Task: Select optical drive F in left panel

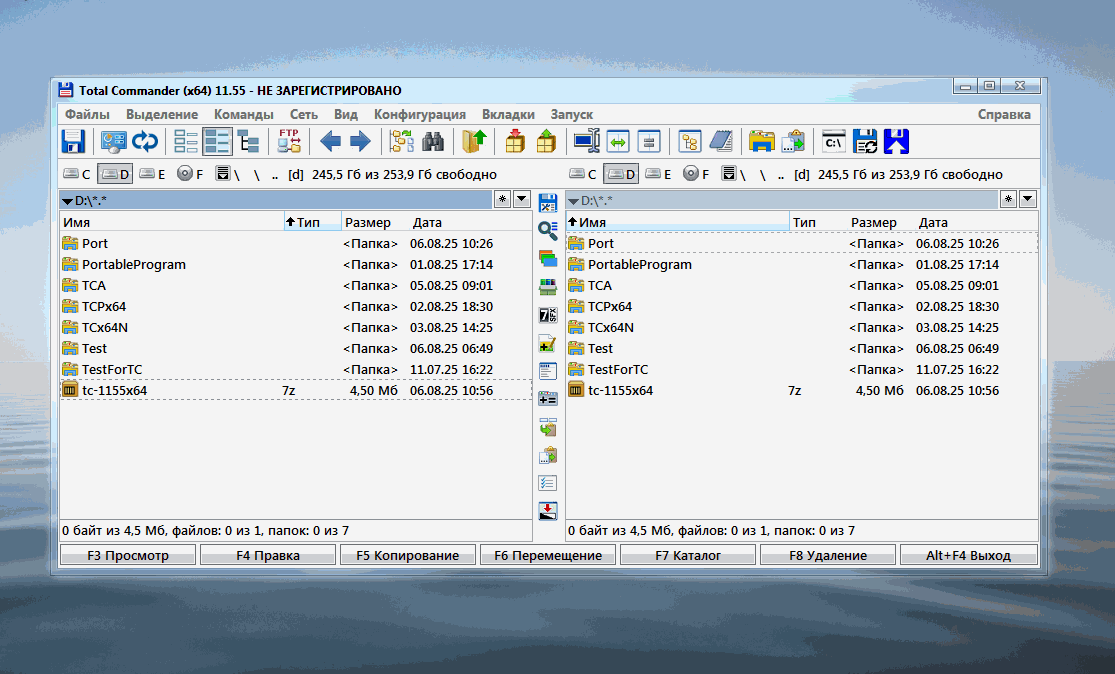Action: click(x=191, y=174)
